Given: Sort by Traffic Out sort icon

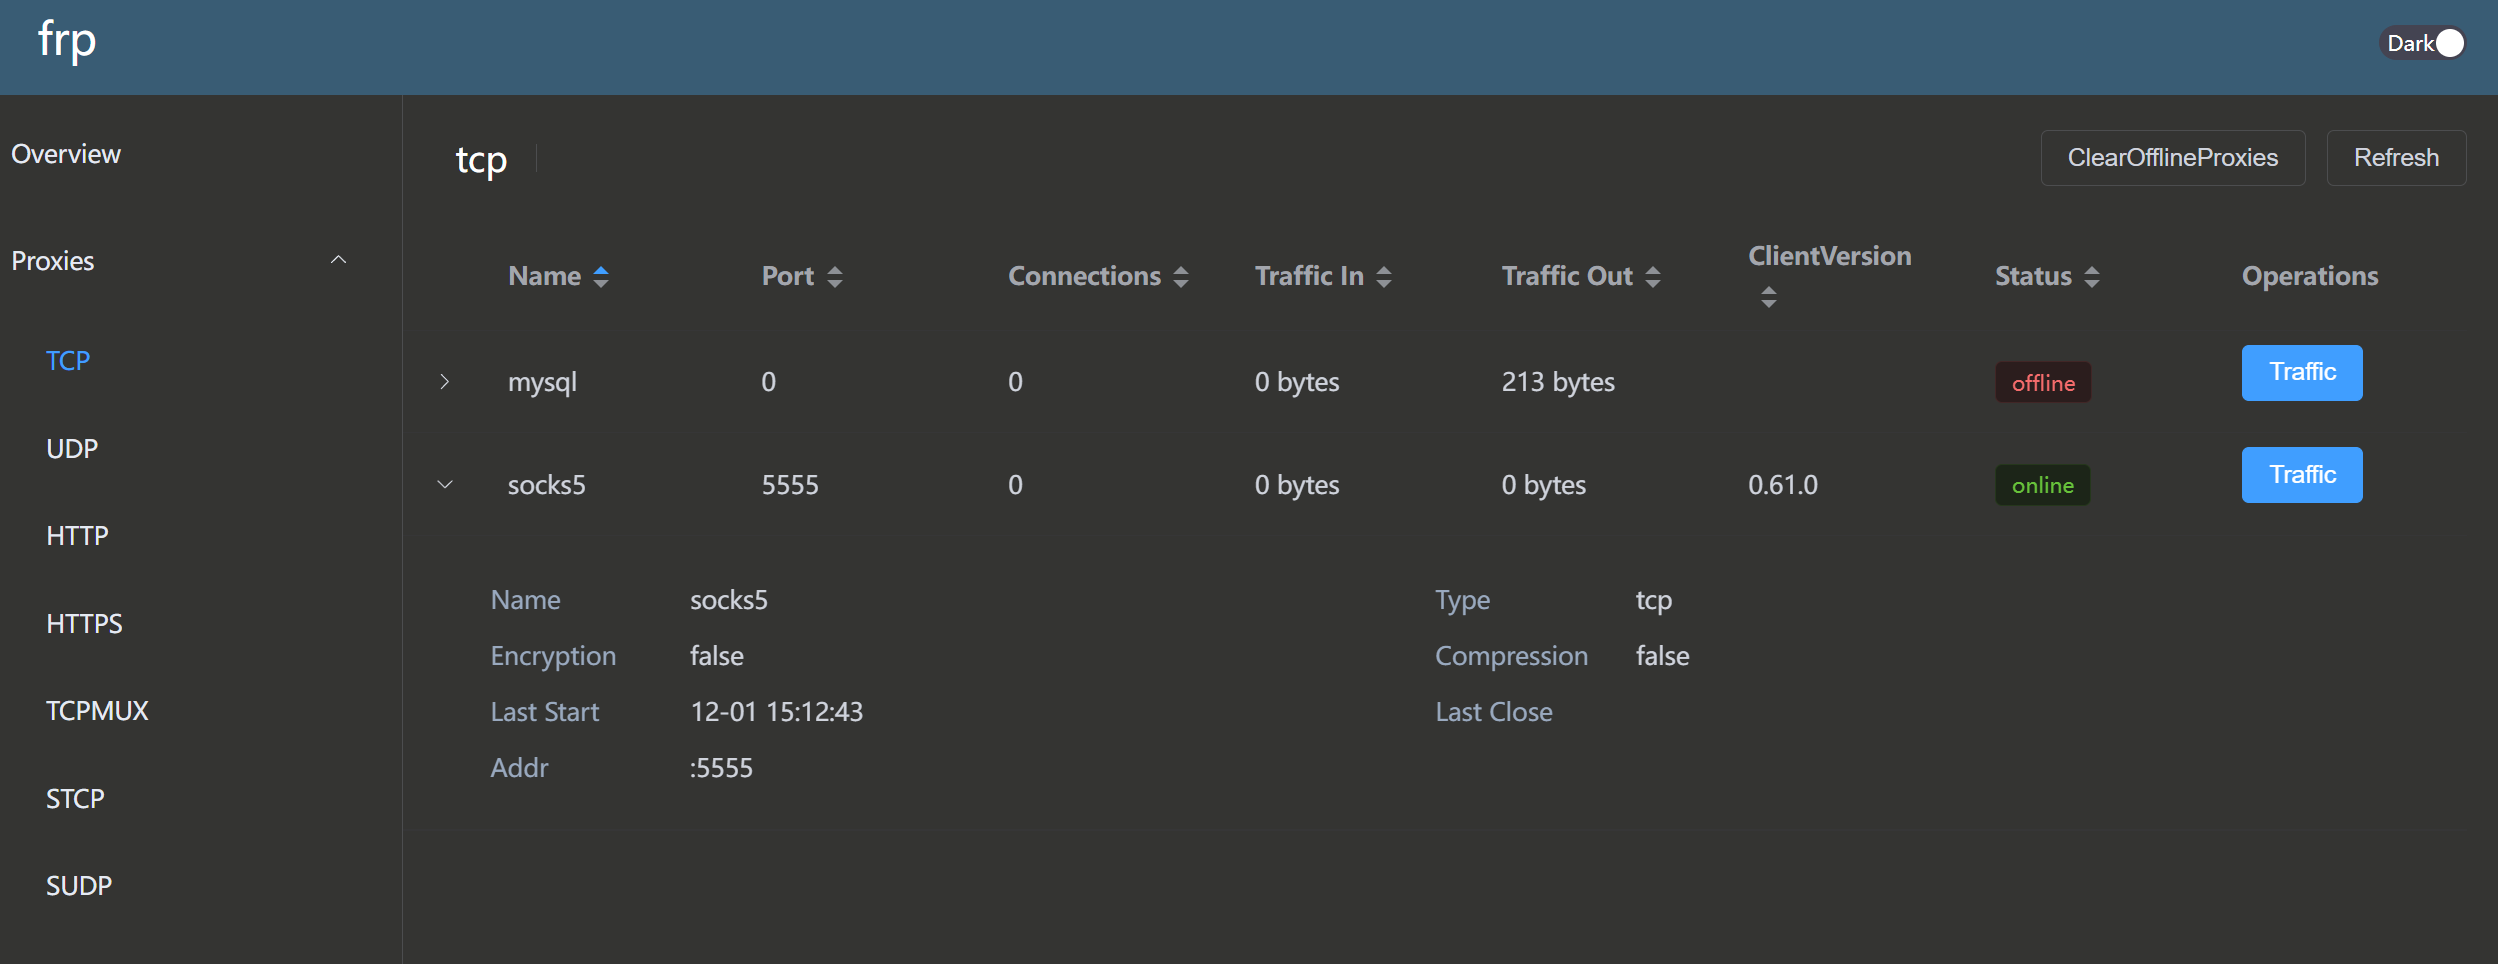Looking at the screenshot, I should (x=1653, y=277).
